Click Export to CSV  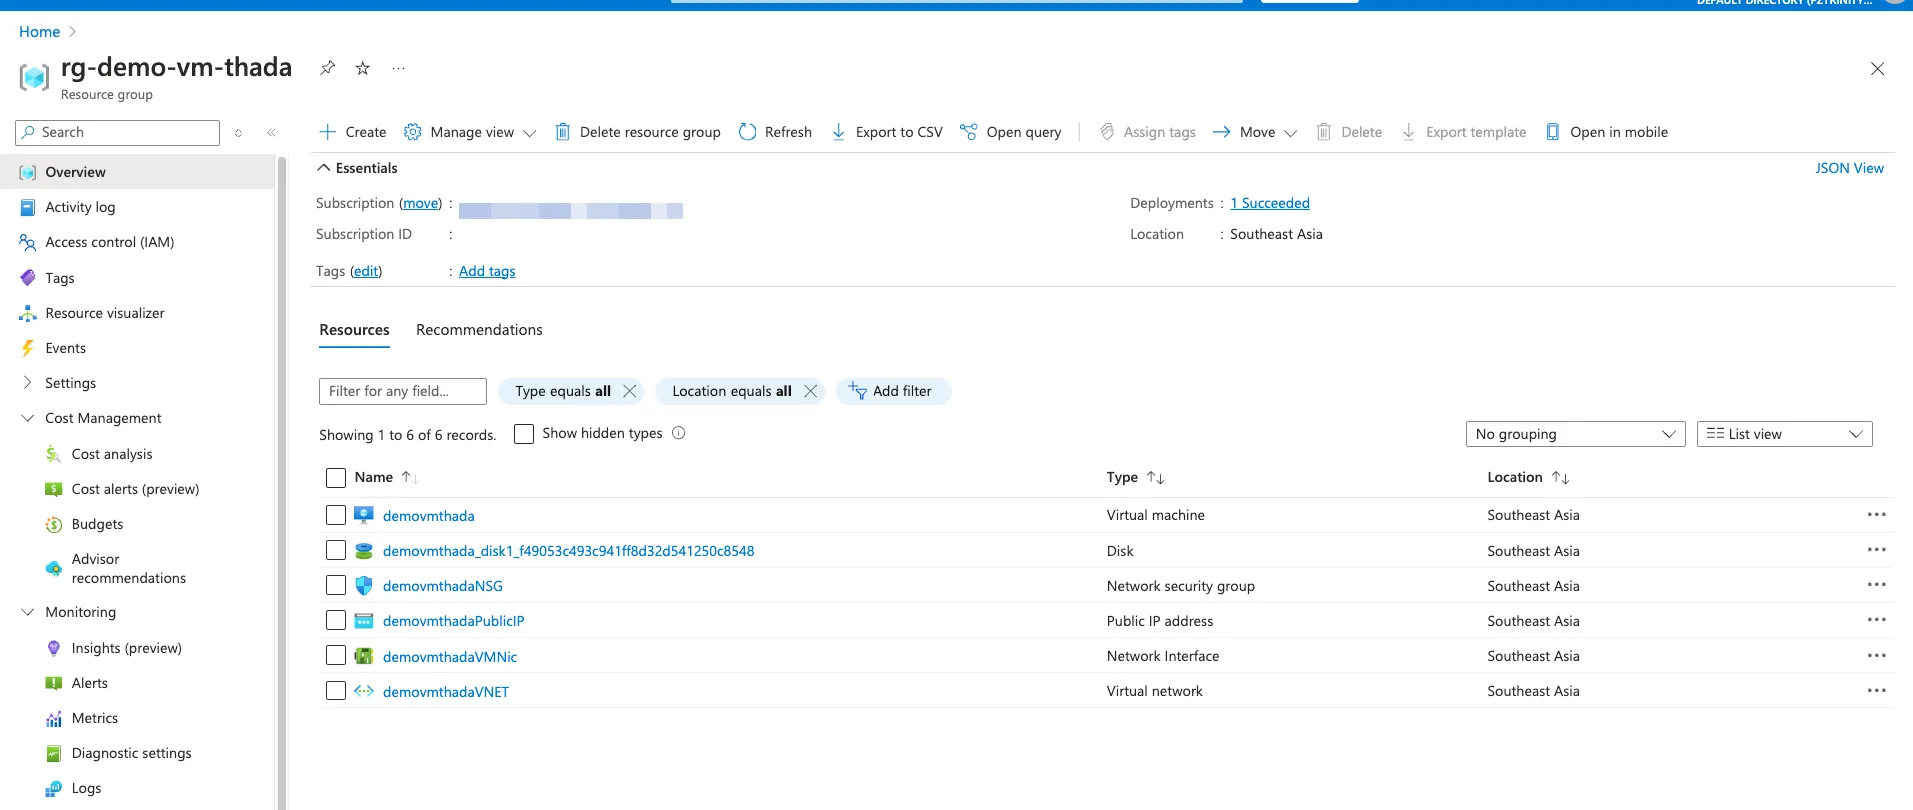coord(887,132)
